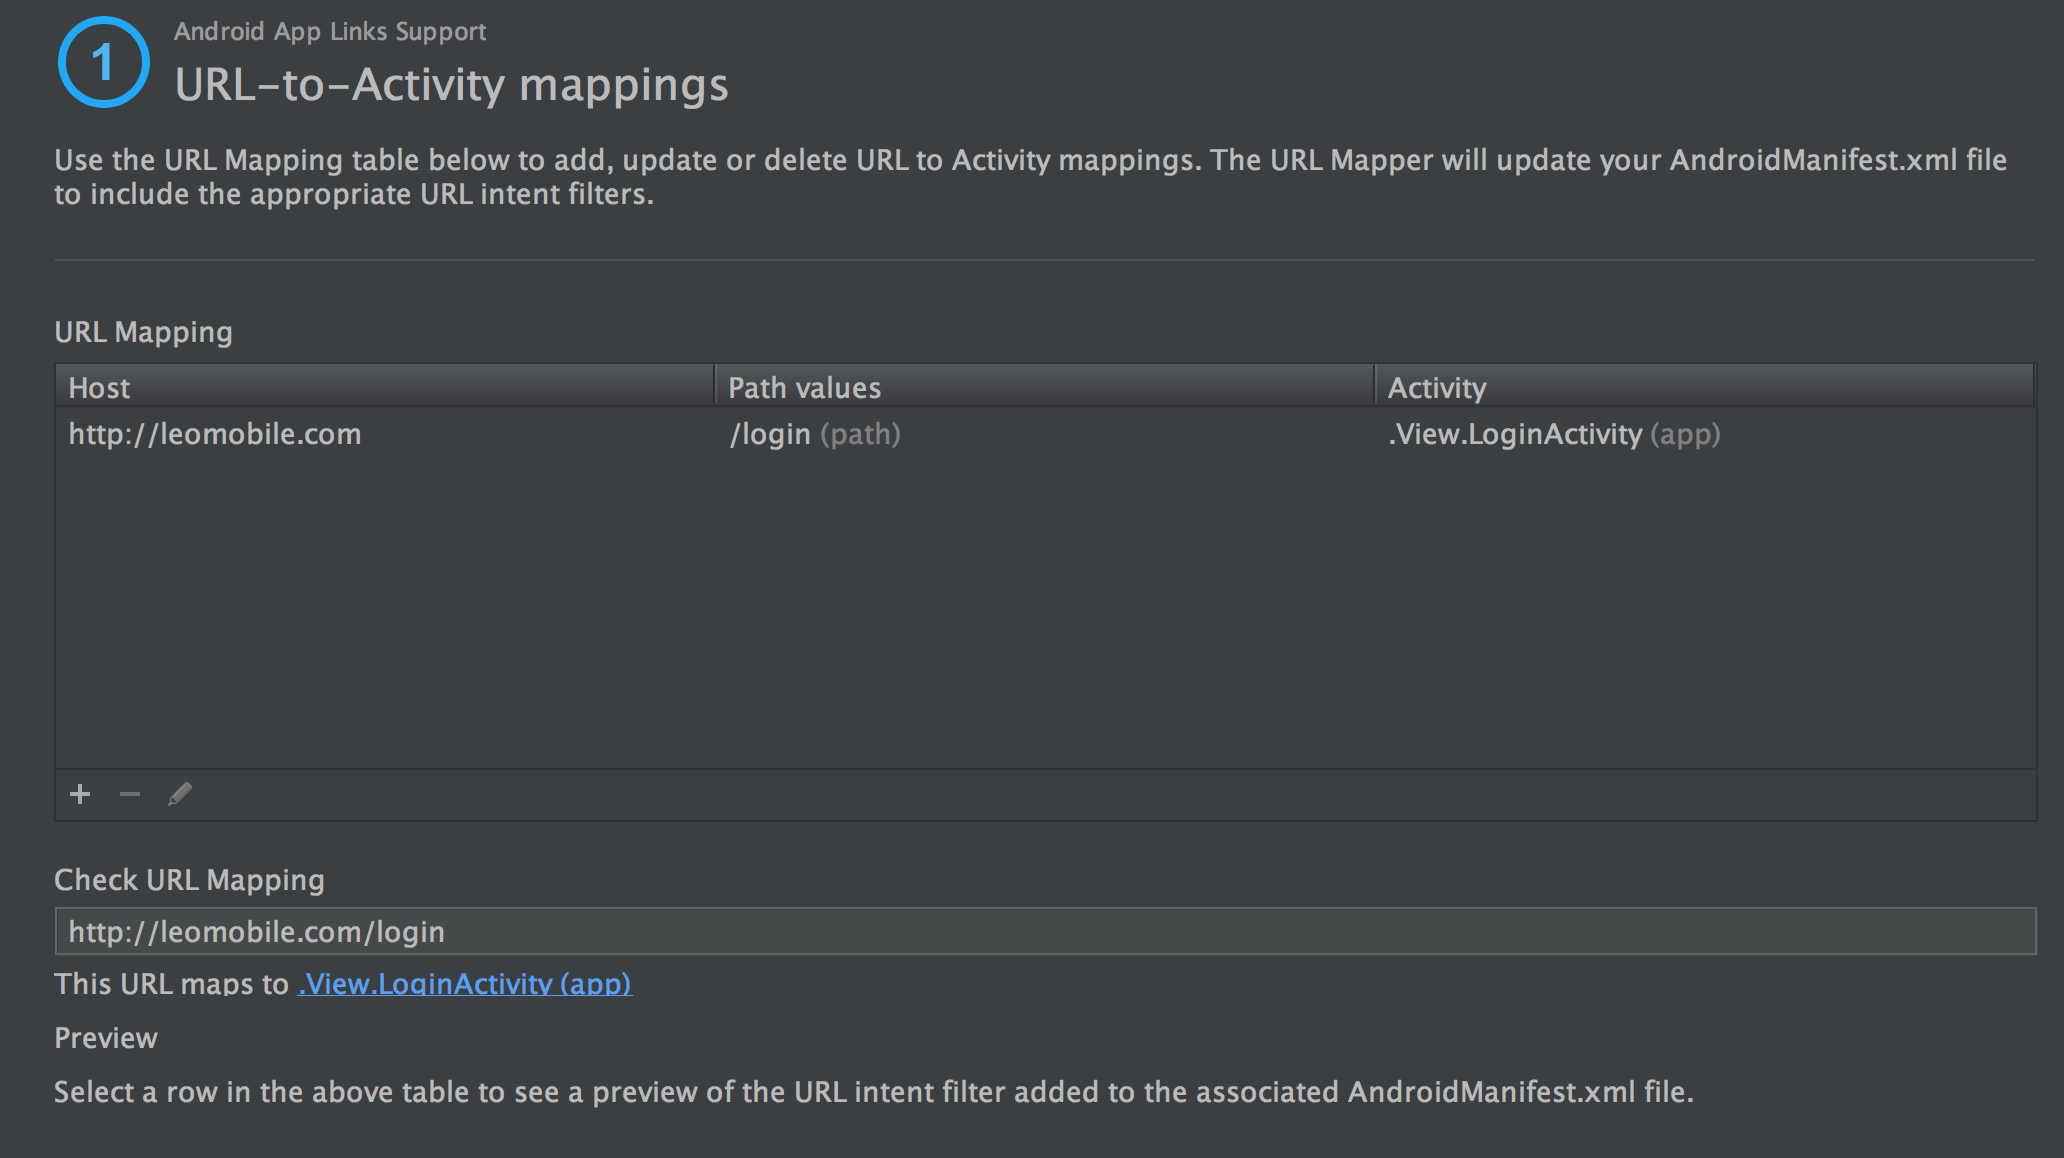Click the URL Mapping section label

143,332
